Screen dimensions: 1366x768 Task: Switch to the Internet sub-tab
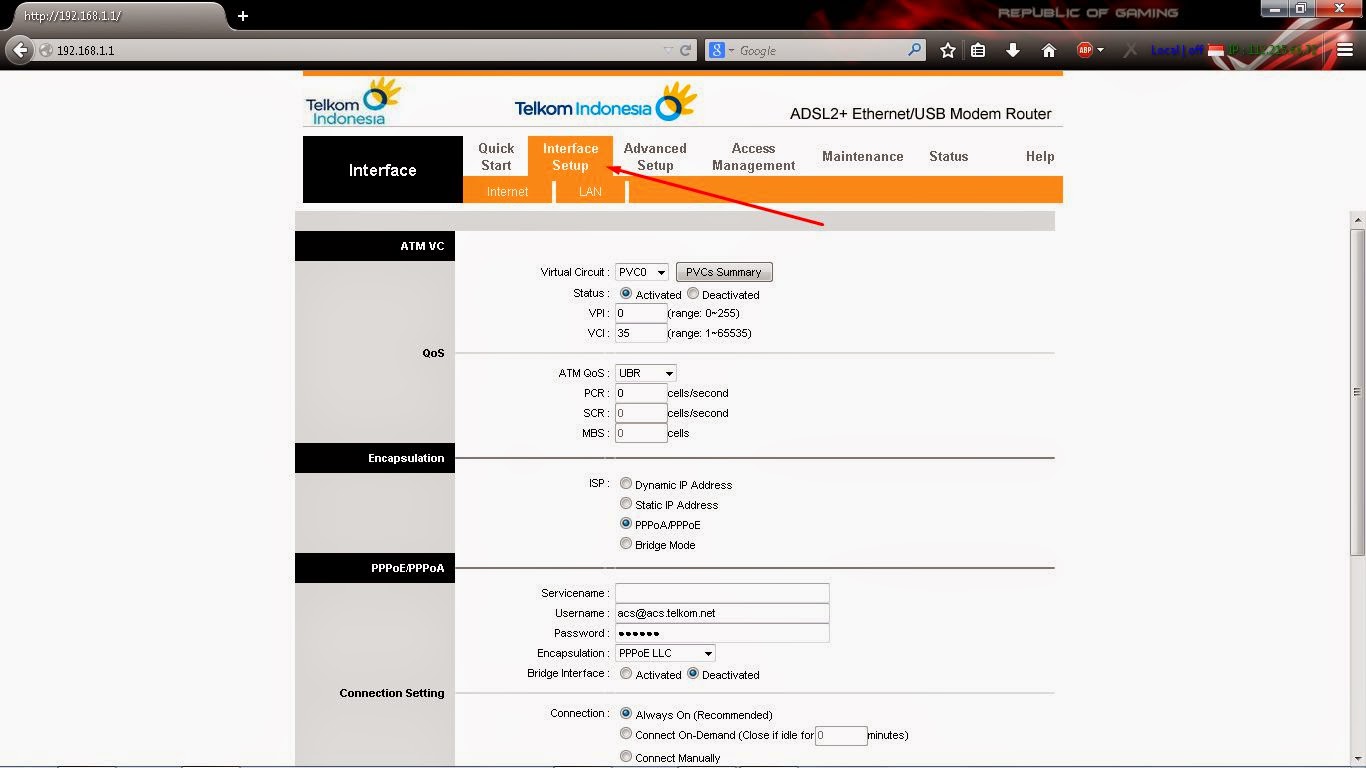coord(507,191)
